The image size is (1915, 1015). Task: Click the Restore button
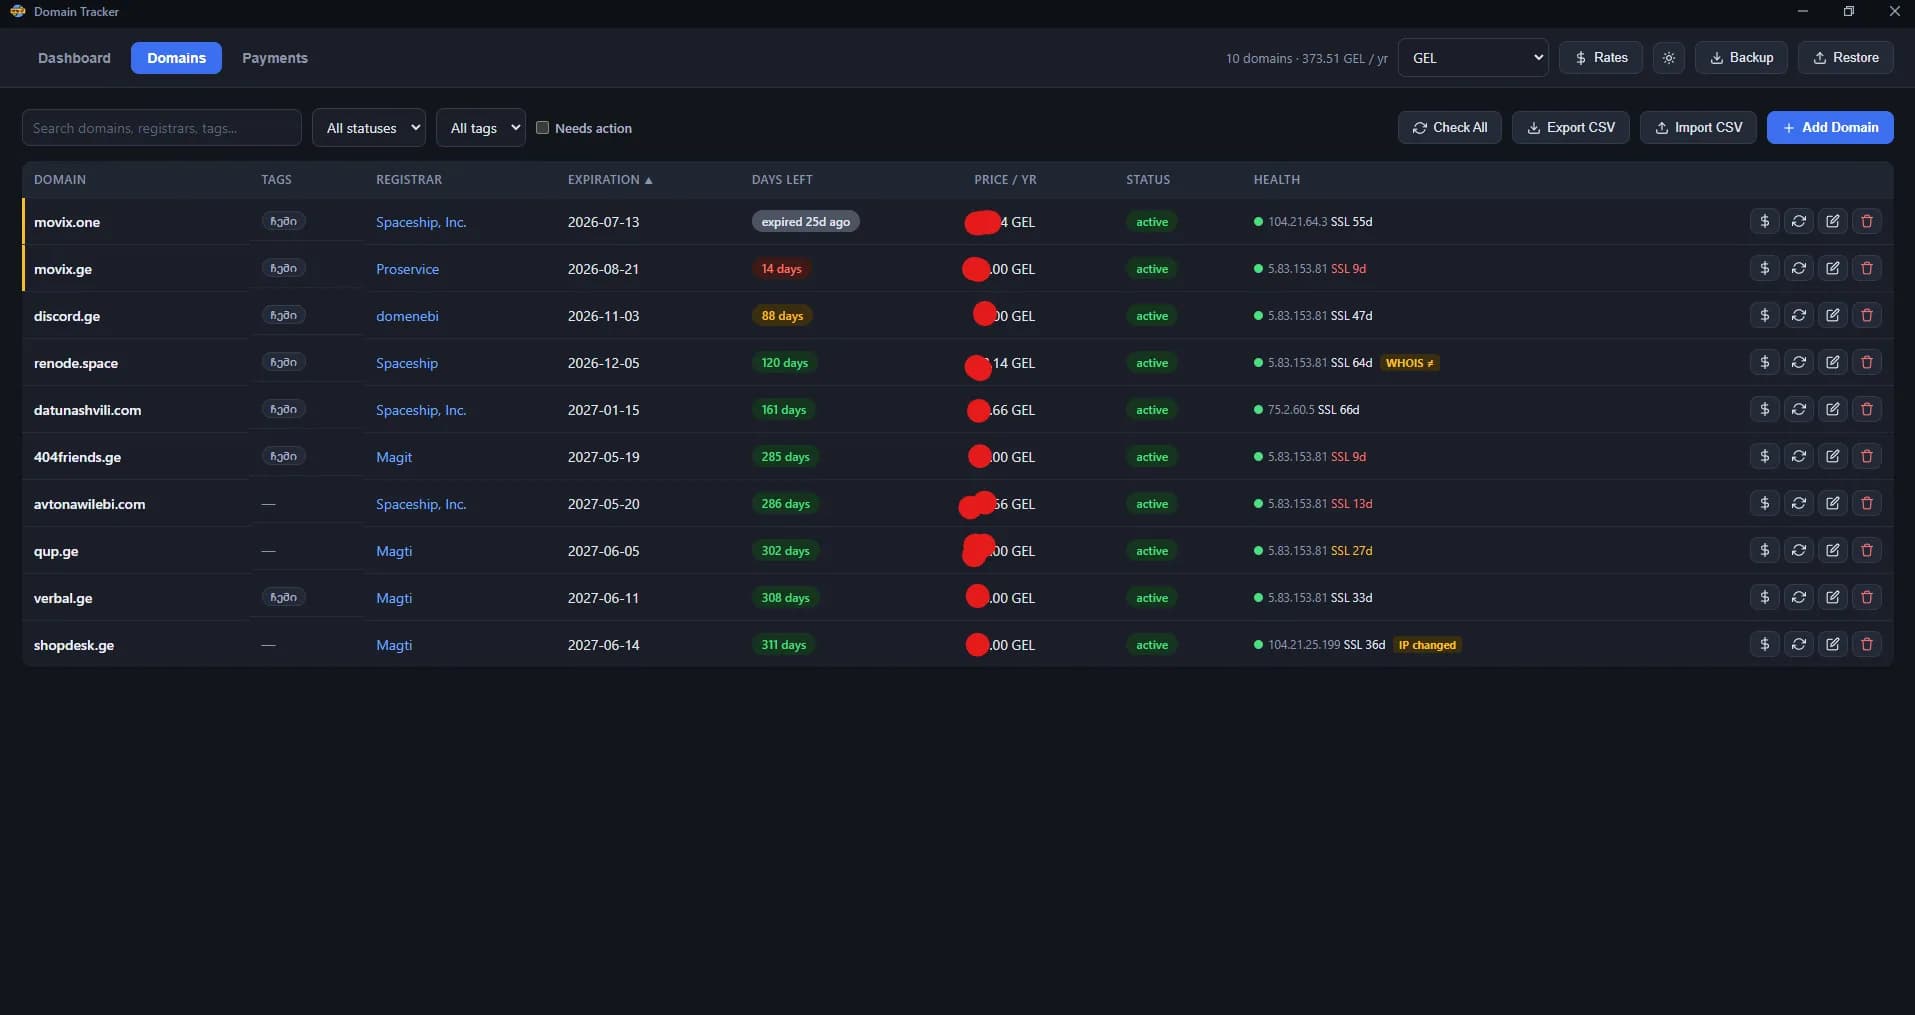[1846, 58]
